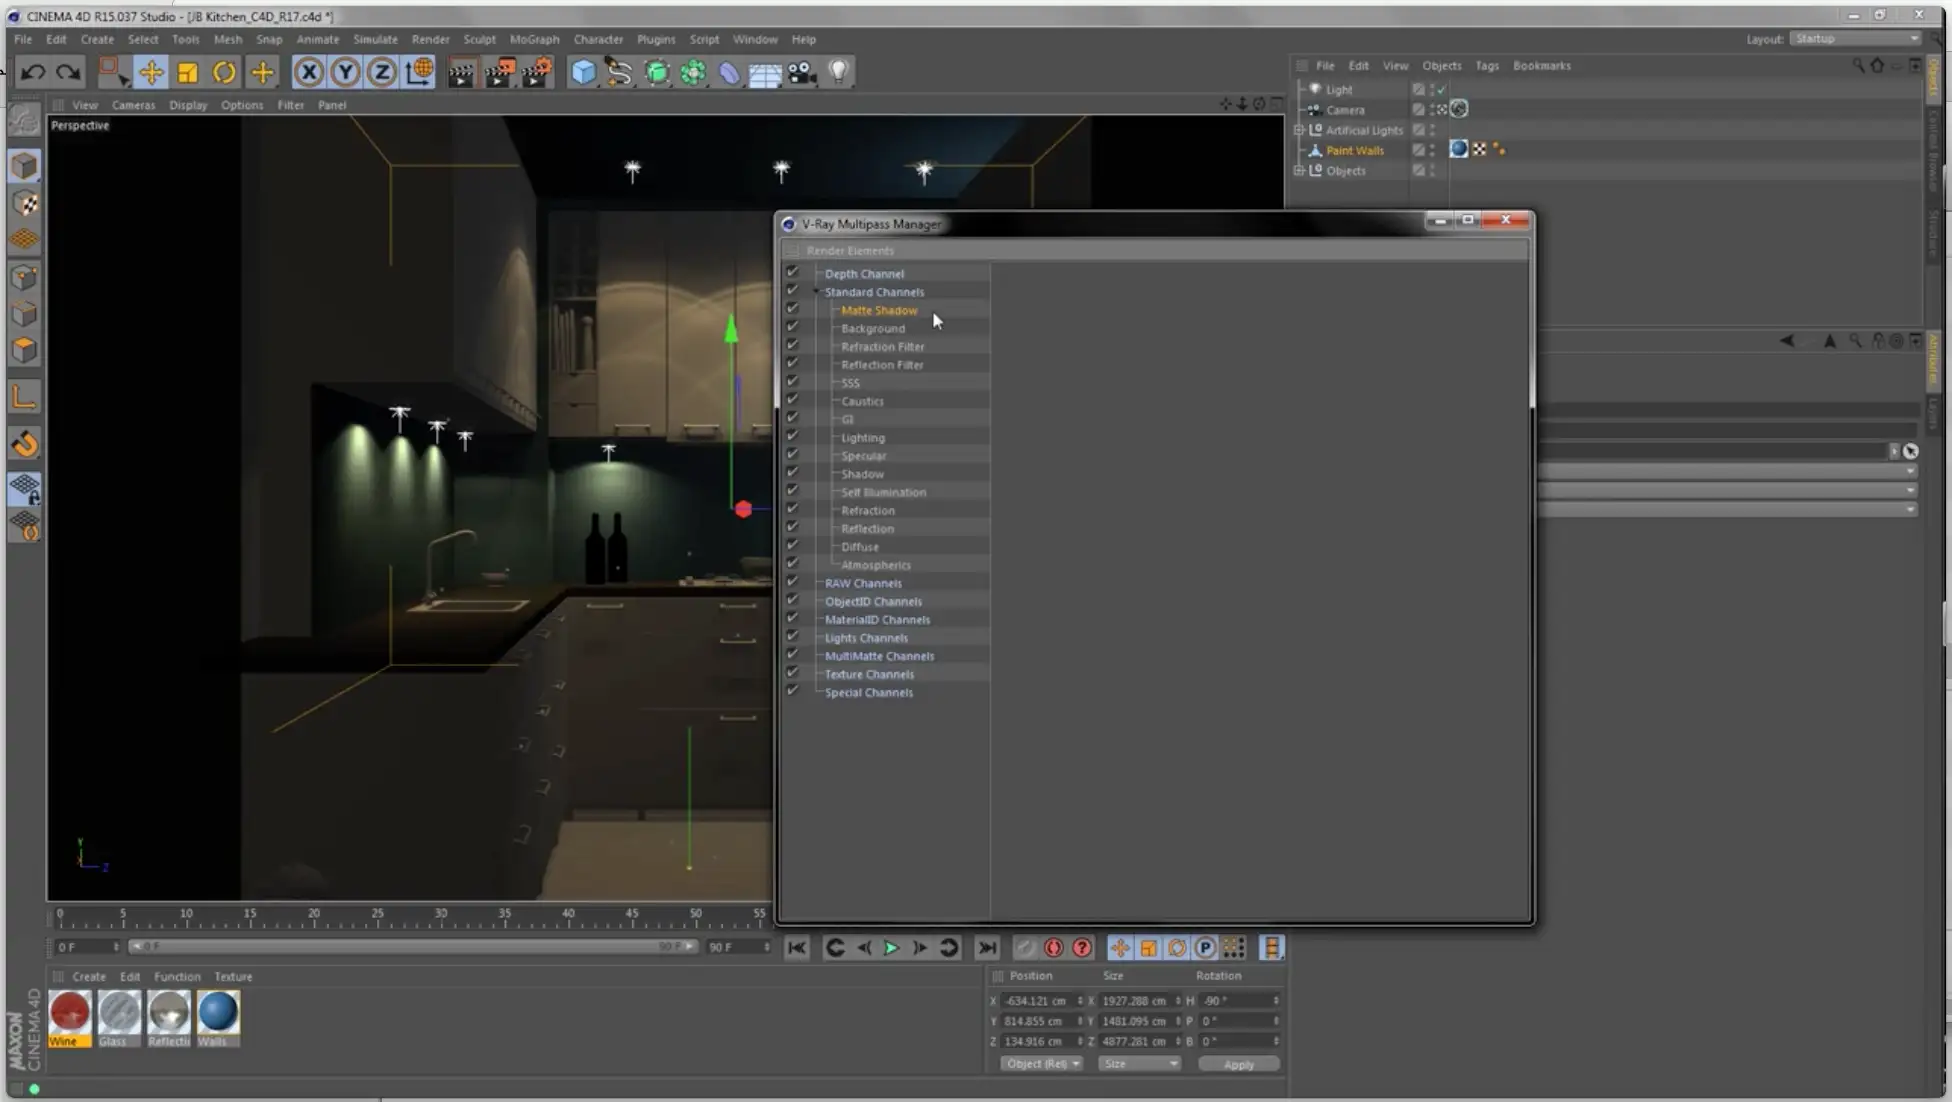The height and width of the screenshot is (1102, 1952).
Task: Go to end of animation
Action: 987,948
